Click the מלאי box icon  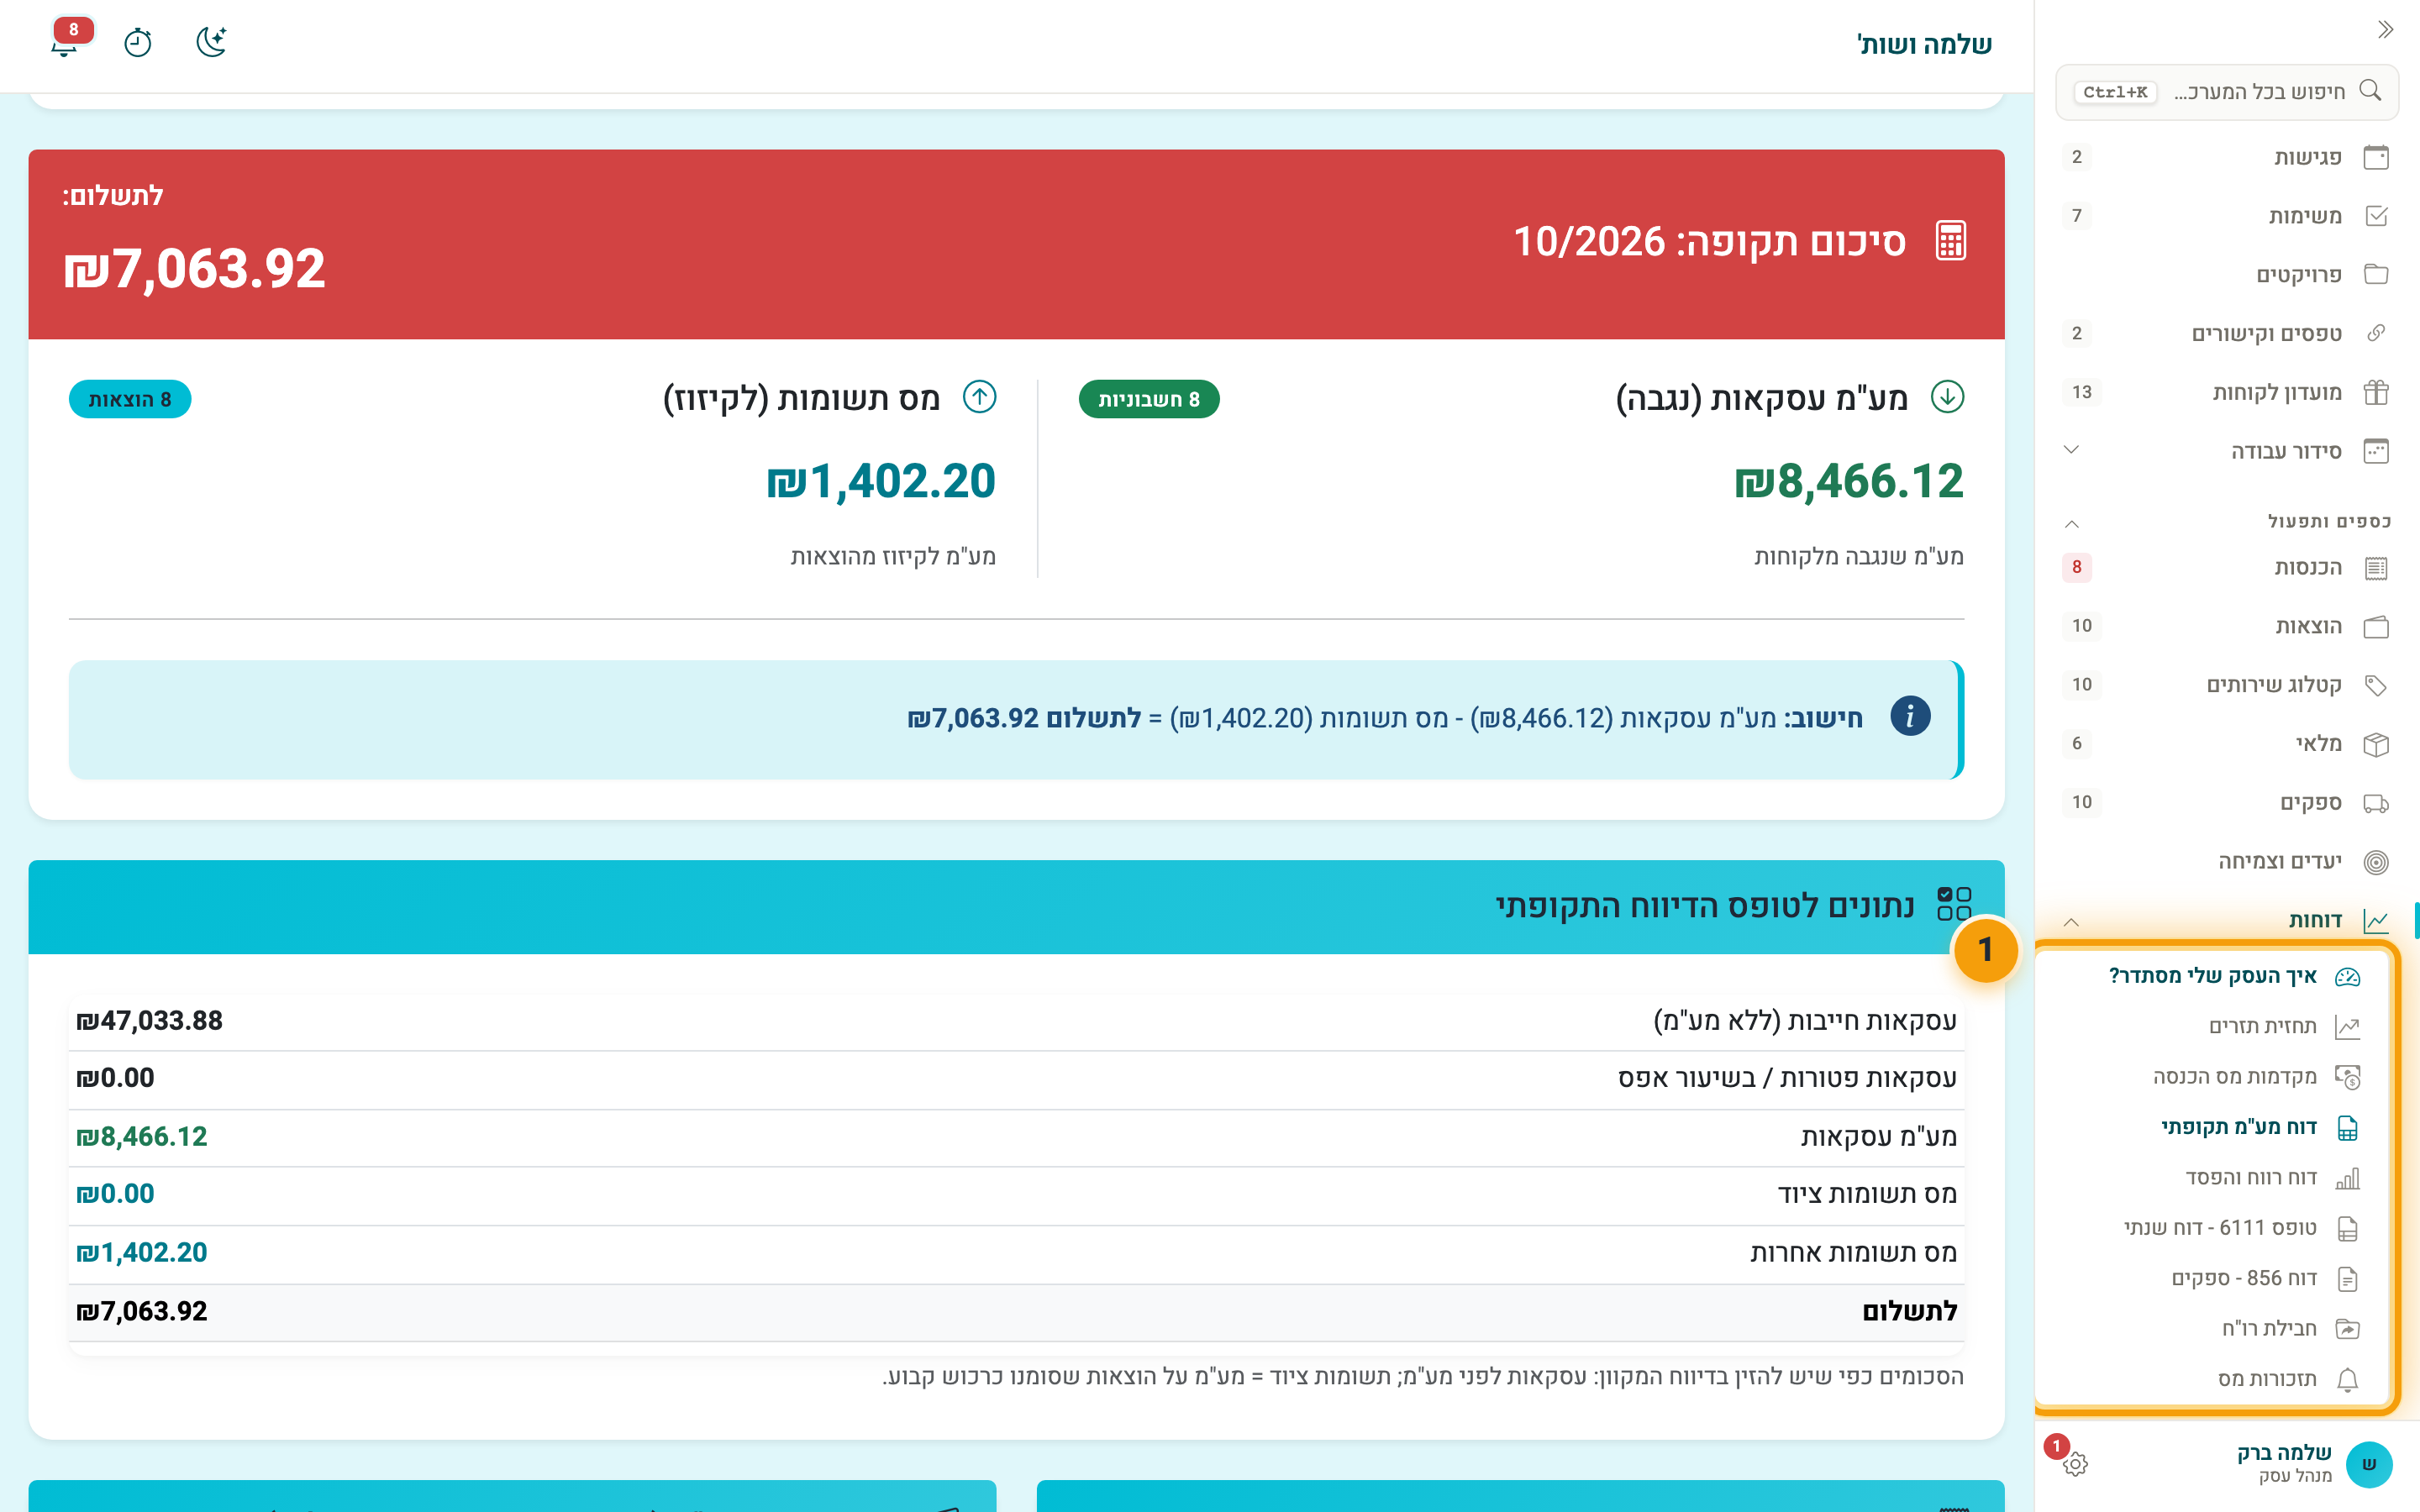tap(2376, 744)
